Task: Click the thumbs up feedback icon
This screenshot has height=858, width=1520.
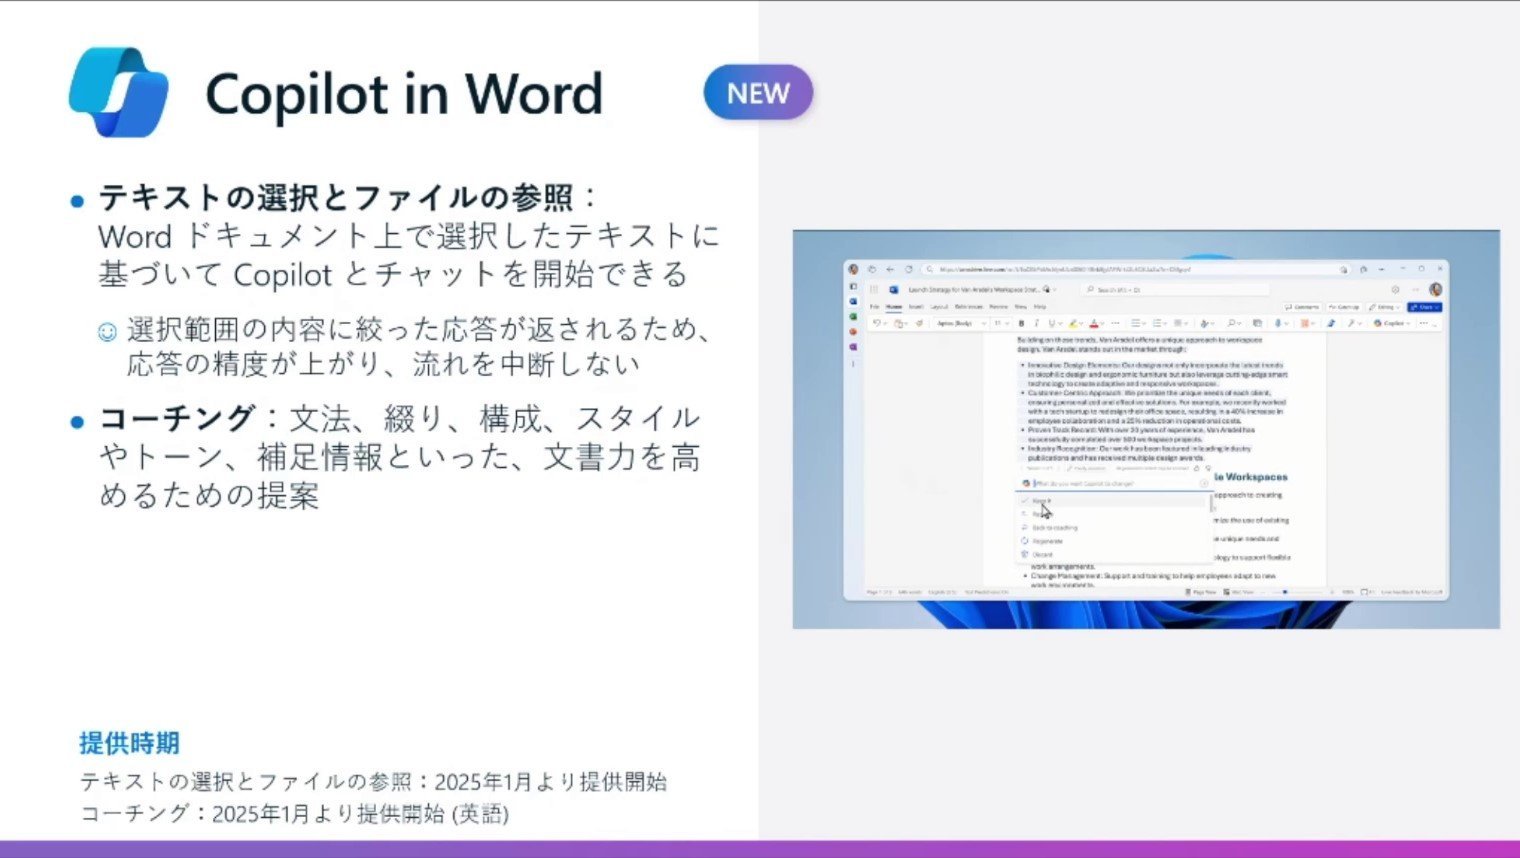Action: click(1197, 468)
